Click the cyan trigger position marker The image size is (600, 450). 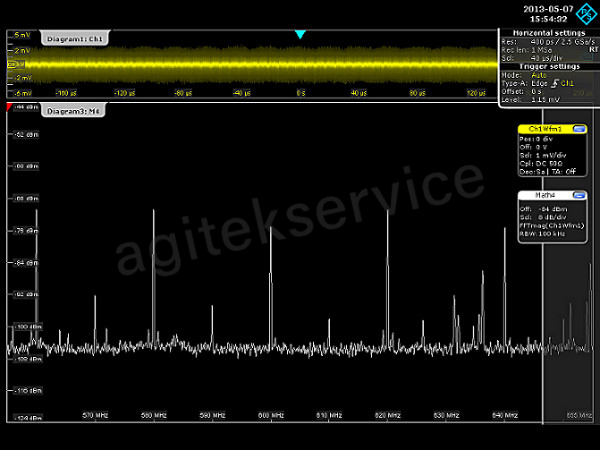(299, 35)
